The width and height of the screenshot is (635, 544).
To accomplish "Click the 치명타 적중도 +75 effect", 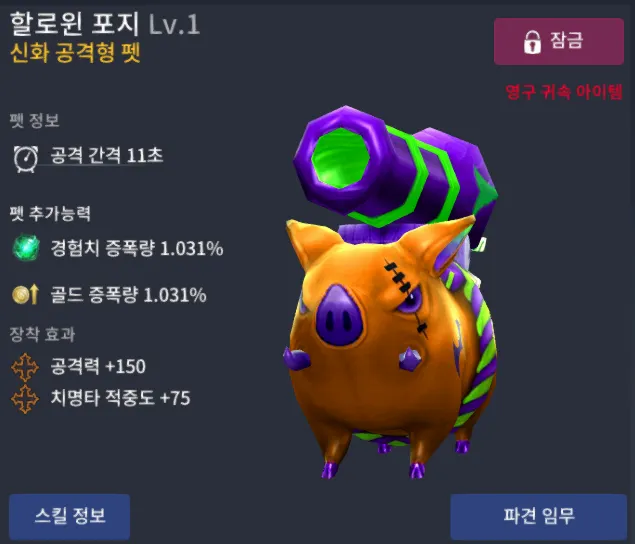I will [x=120, y=398].
